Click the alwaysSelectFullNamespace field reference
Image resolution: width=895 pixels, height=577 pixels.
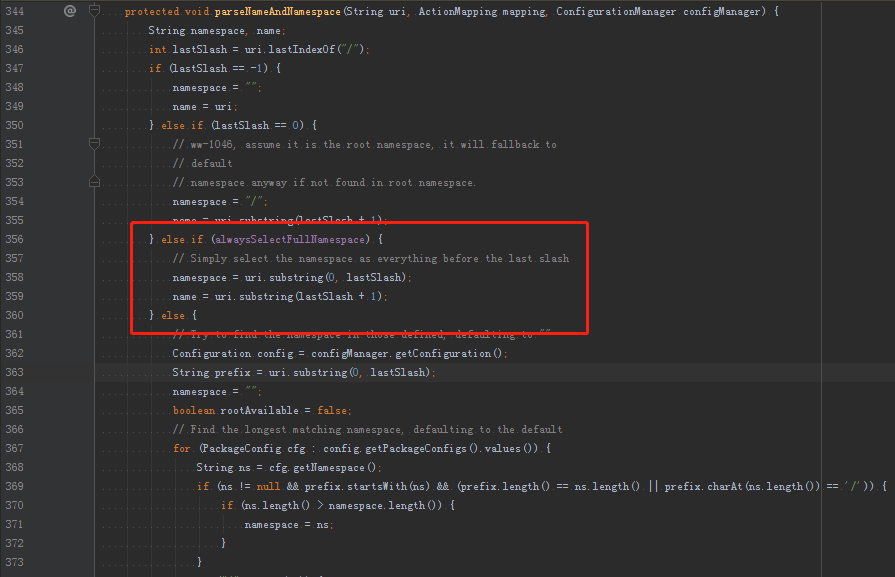289,240
